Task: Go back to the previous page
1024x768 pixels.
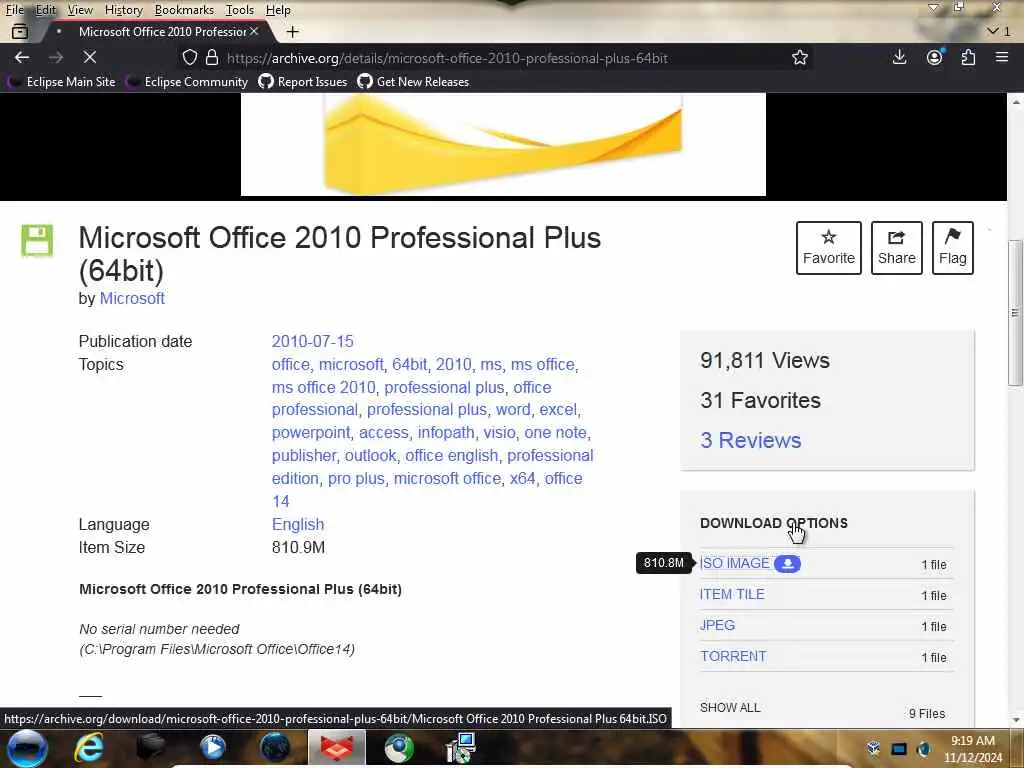Action: pyautogui.click(x=22, y=57)
